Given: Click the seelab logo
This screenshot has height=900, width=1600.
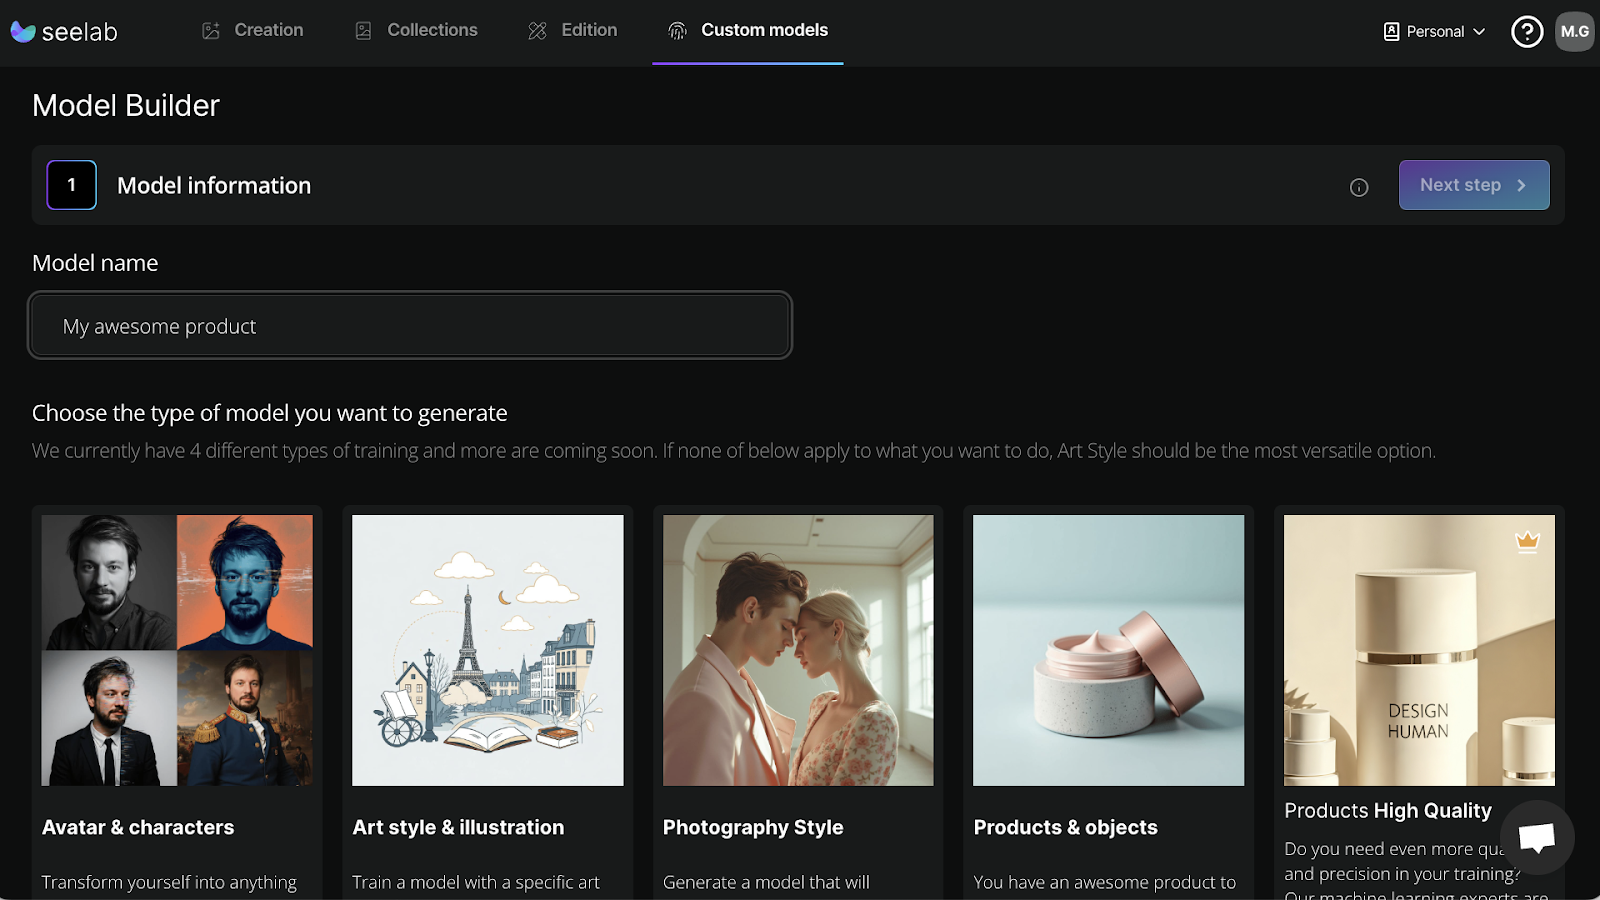Looking at the screenshot, I should coord(64,31).
